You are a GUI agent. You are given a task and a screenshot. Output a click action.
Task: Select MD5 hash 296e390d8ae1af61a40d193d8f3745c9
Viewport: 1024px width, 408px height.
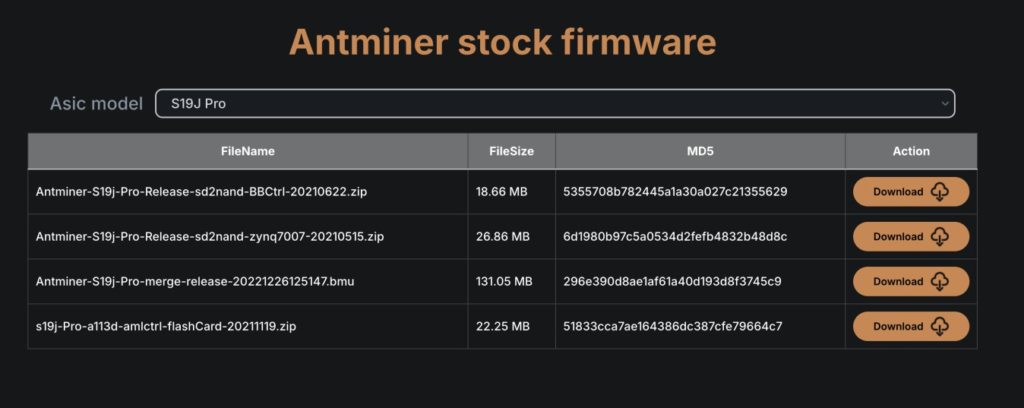[x=672, y=281]
